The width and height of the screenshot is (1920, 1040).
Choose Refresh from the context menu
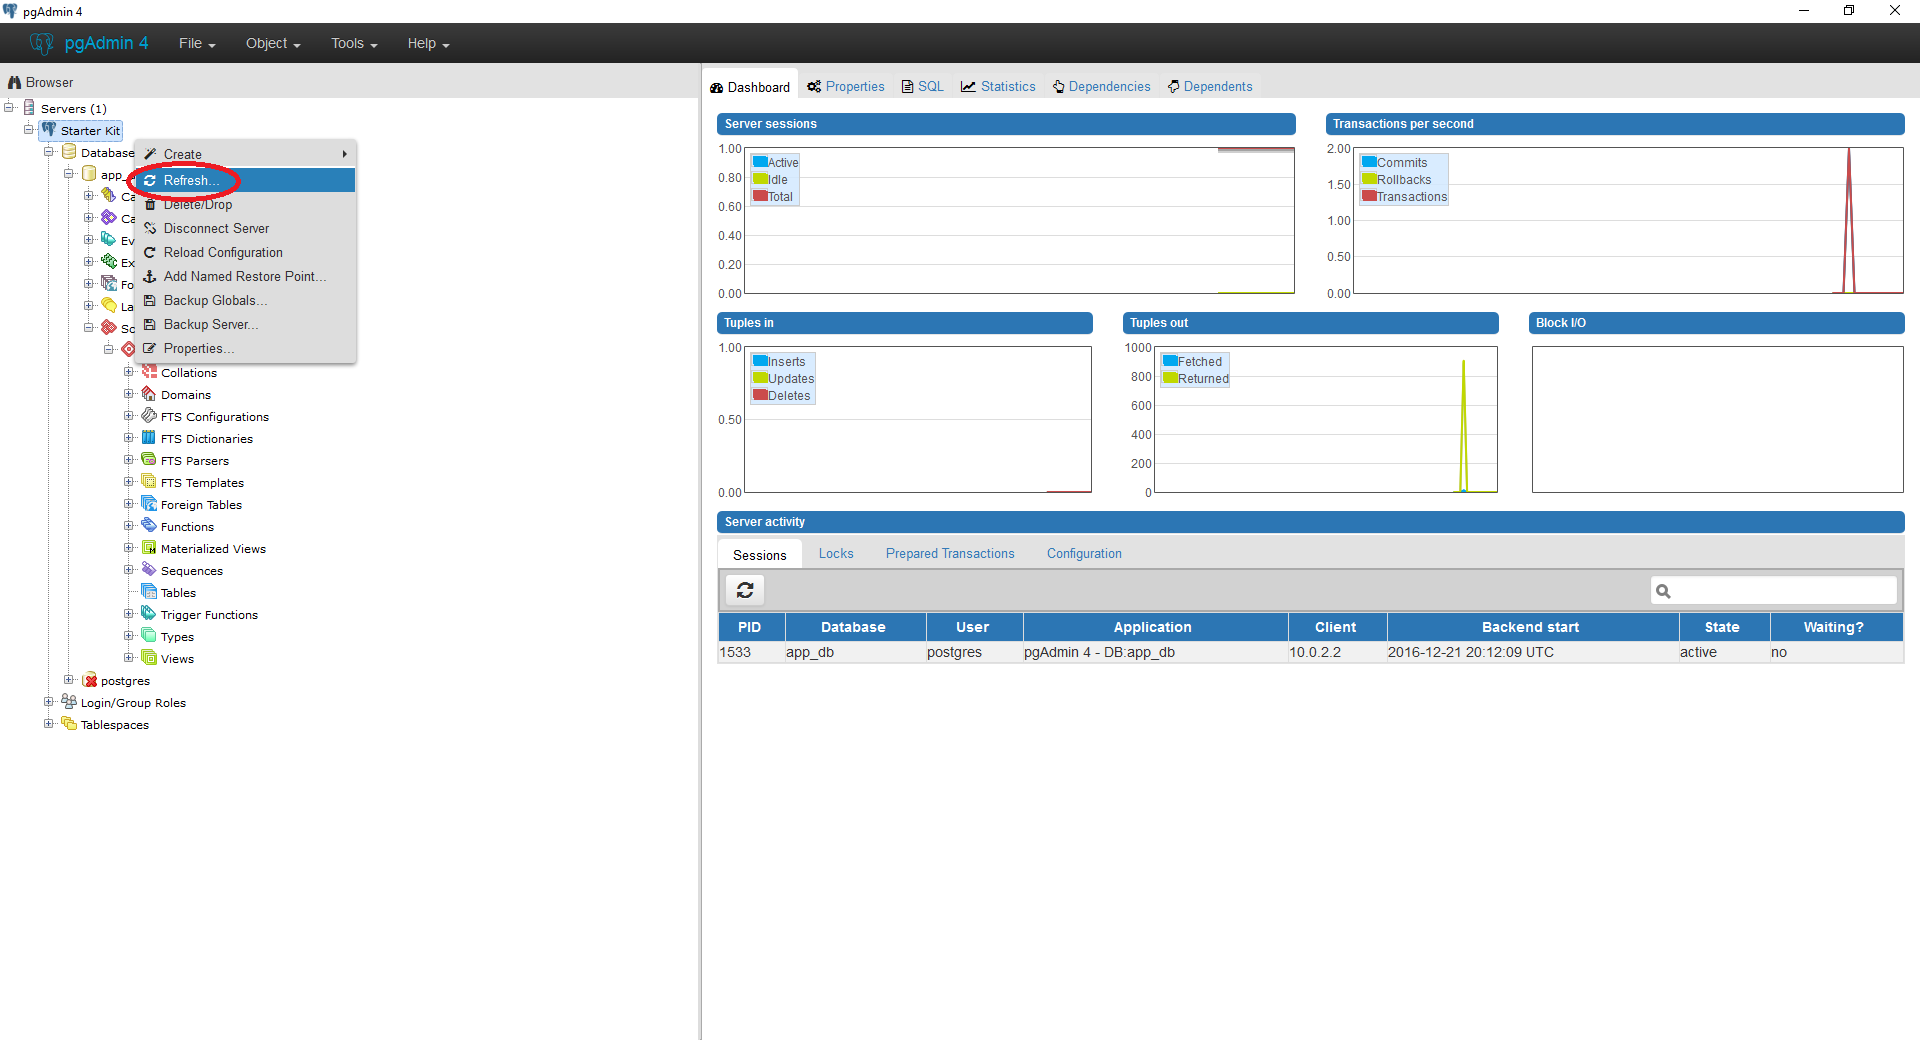click(245, 180)
